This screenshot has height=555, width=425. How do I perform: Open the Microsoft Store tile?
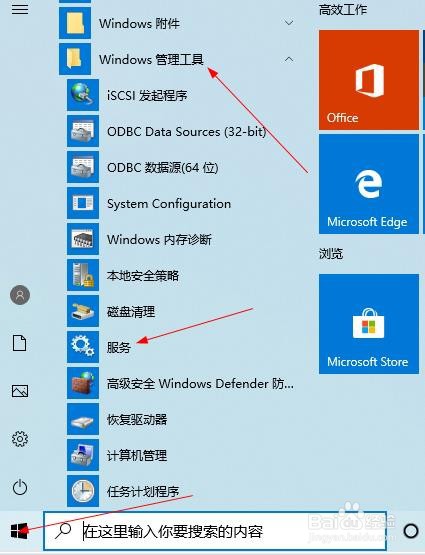(369, 324)
